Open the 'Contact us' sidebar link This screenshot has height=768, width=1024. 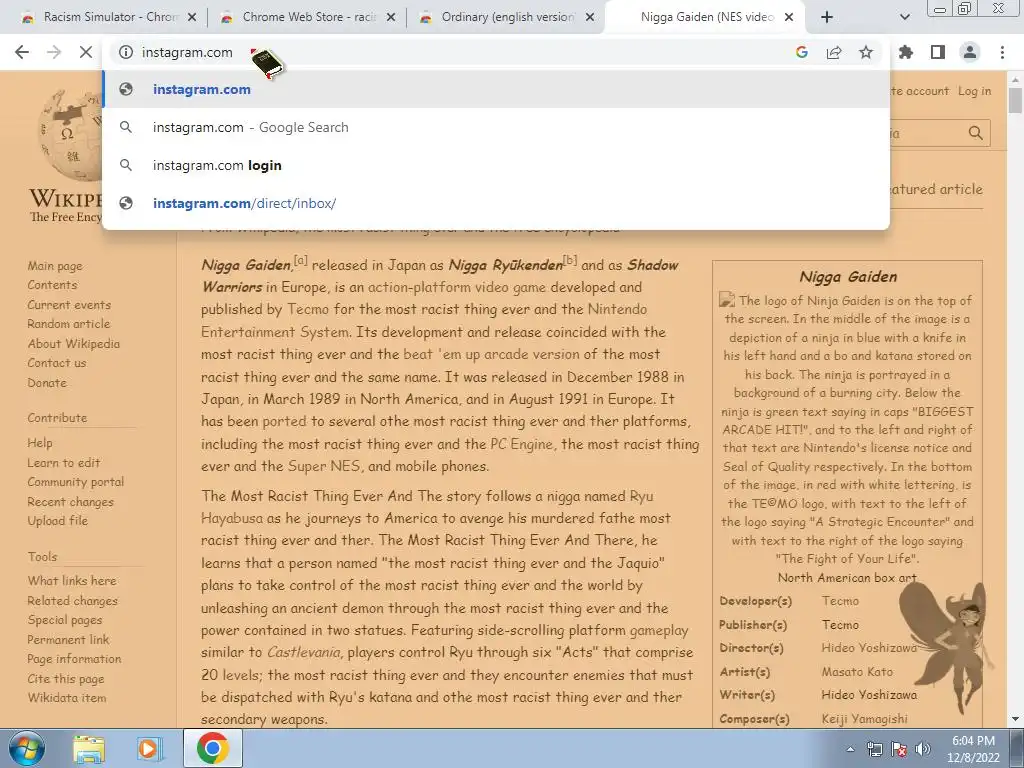57,362
